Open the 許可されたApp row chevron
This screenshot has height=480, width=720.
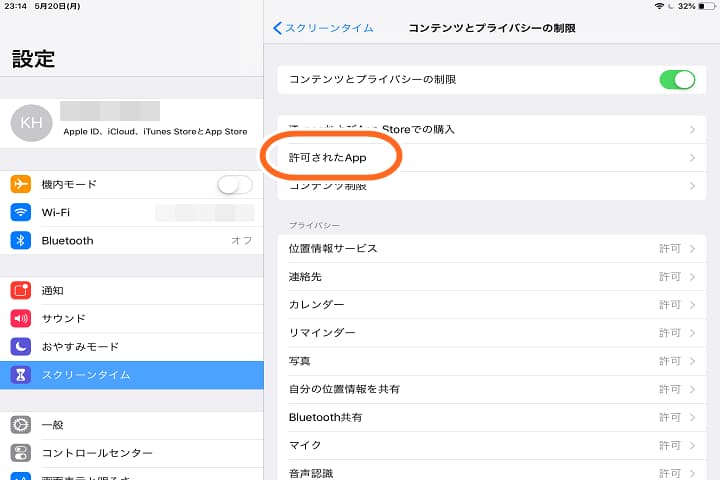click(692, 158)
